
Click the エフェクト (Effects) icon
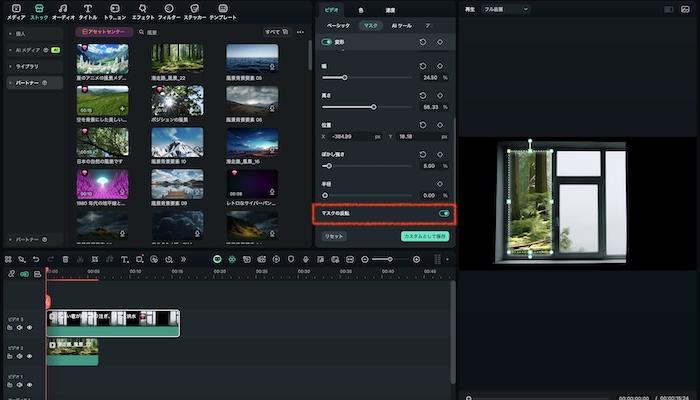pyautogui.click(x=142, y=11)
